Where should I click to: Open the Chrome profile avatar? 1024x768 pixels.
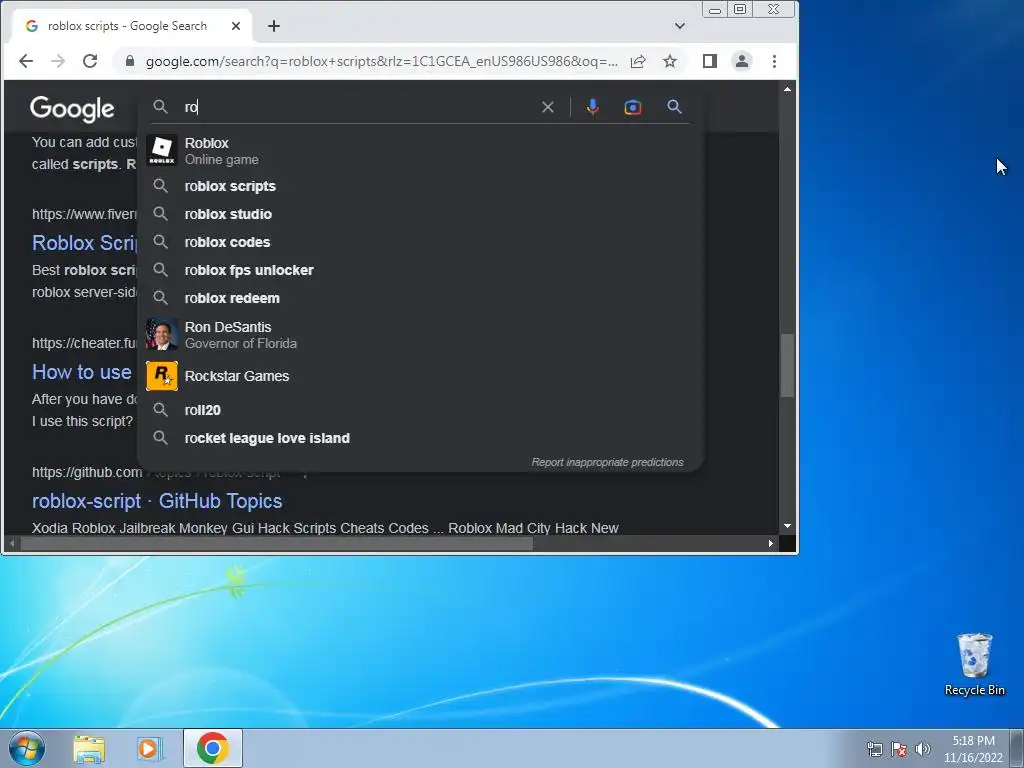[742, 61]
